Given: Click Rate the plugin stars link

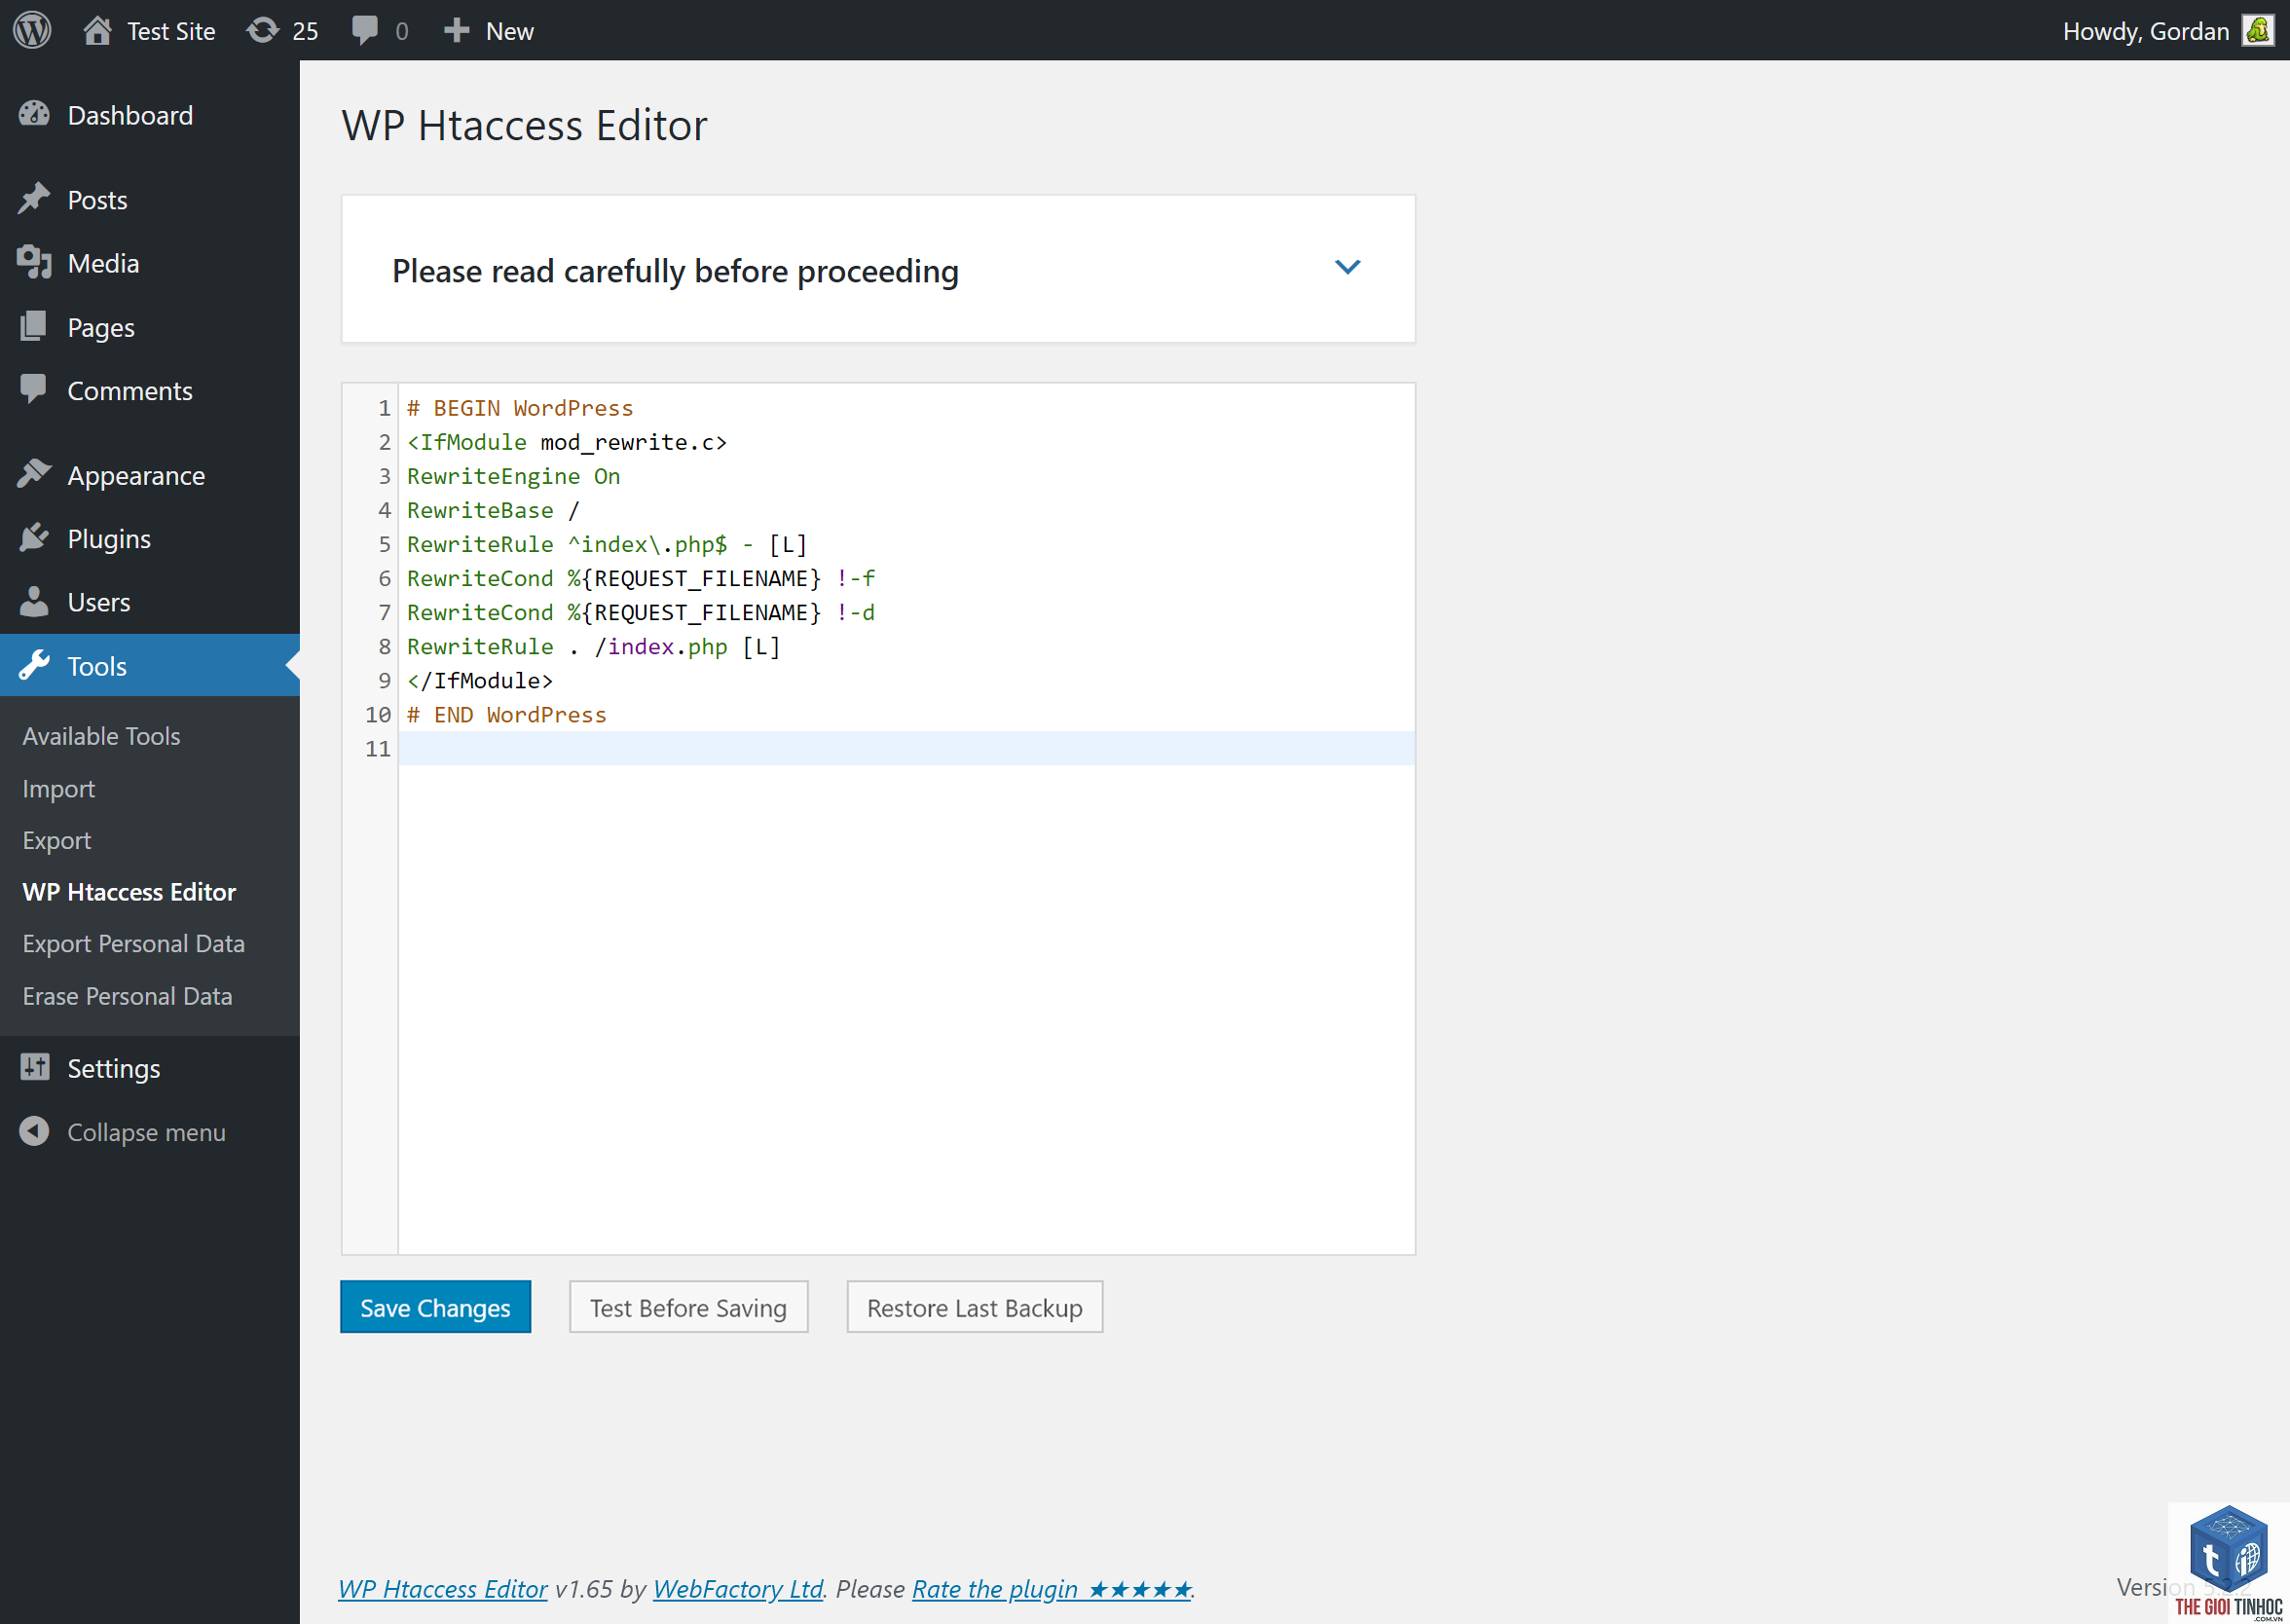Looking at the screenshot, I should pos(1051,1588).
